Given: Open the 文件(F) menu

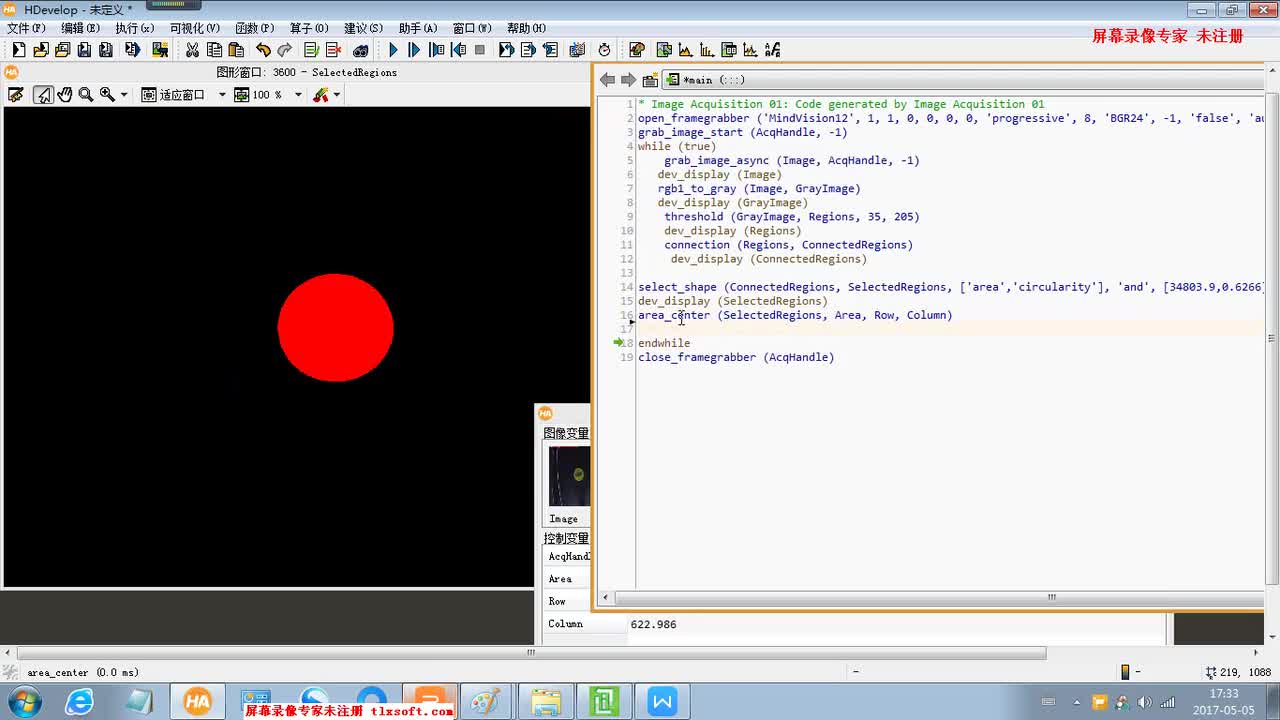Looking at the screenshot, I should coord(26,28).
